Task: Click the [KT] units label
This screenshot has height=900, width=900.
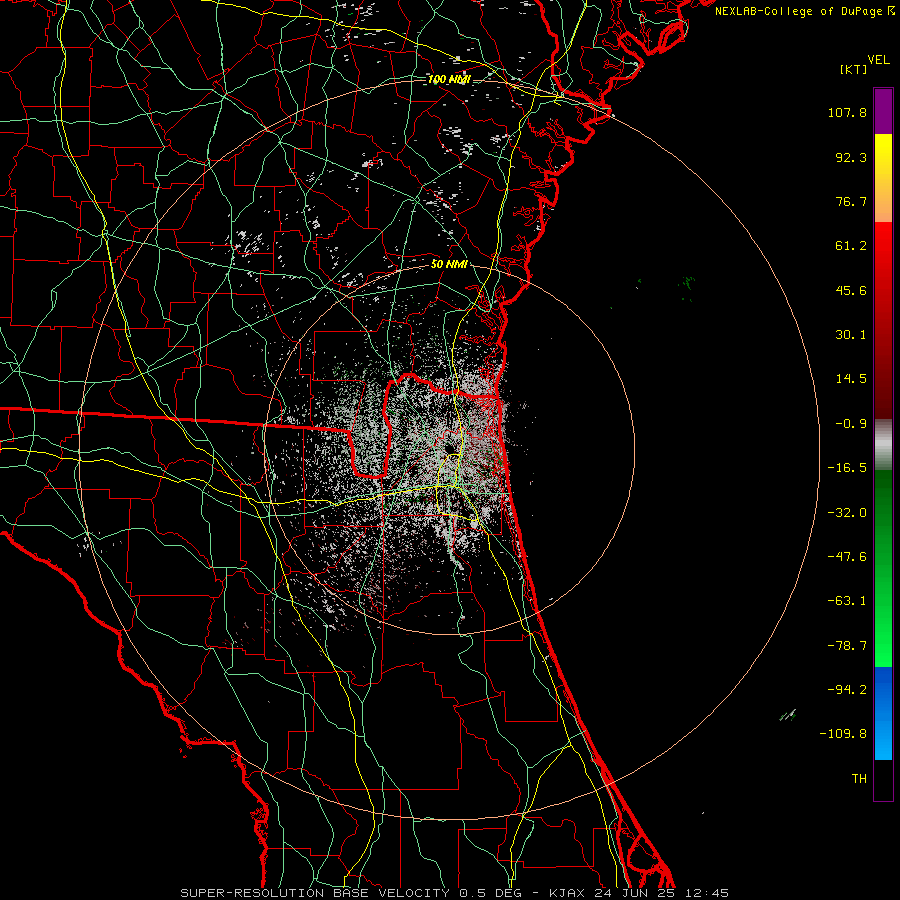Action: 854,69
